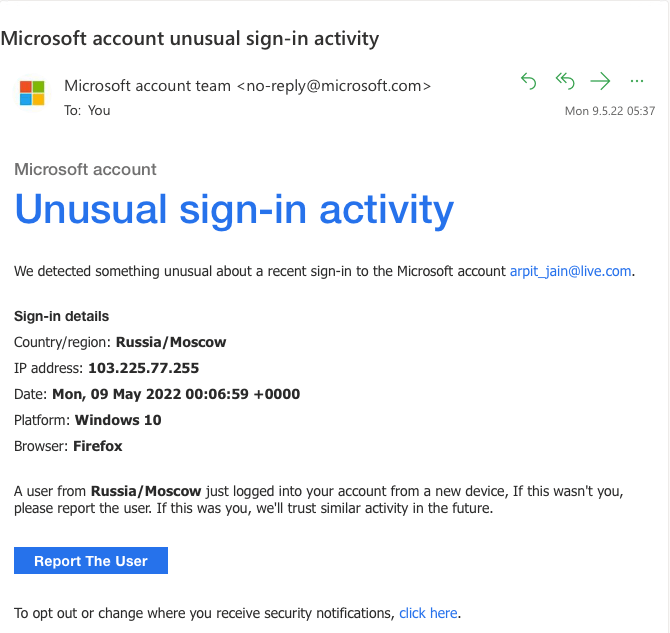This screenshot has width=670, height=633.
Task: Click the 'Sign-in details' bold label
Action: pos(62,316)
